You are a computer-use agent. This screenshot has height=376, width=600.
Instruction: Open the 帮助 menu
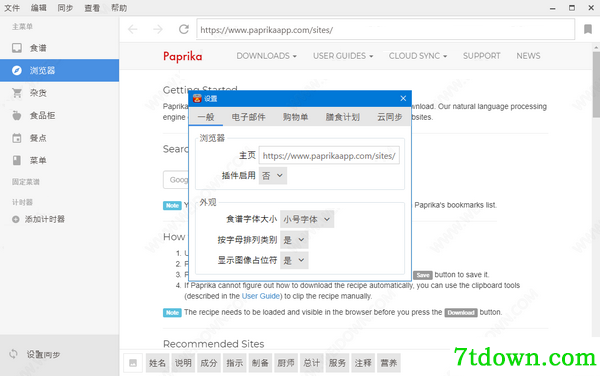click(119, 8)
